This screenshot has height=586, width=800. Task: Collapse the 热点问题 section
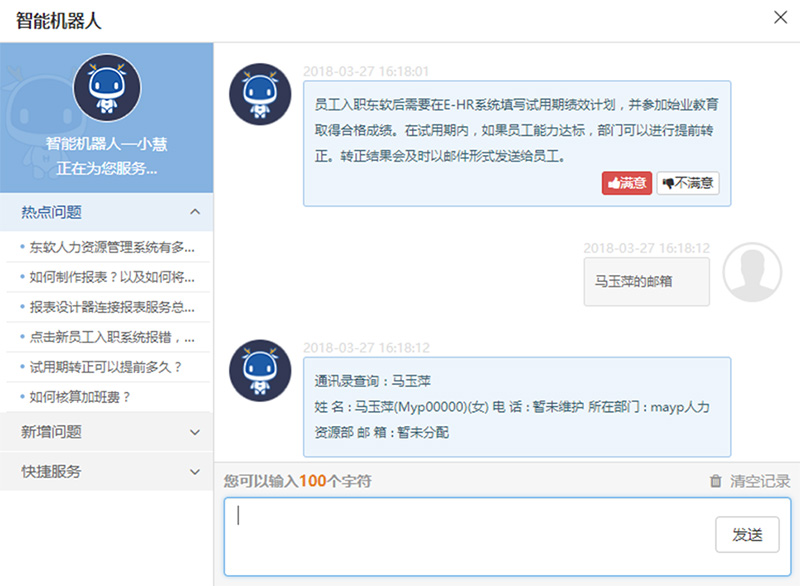pos(106,212)
